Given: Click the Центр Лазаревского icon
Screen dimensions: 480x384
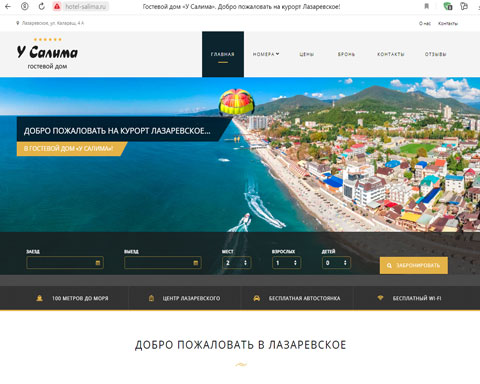Looking at the screenshot, I should [151, 298].
